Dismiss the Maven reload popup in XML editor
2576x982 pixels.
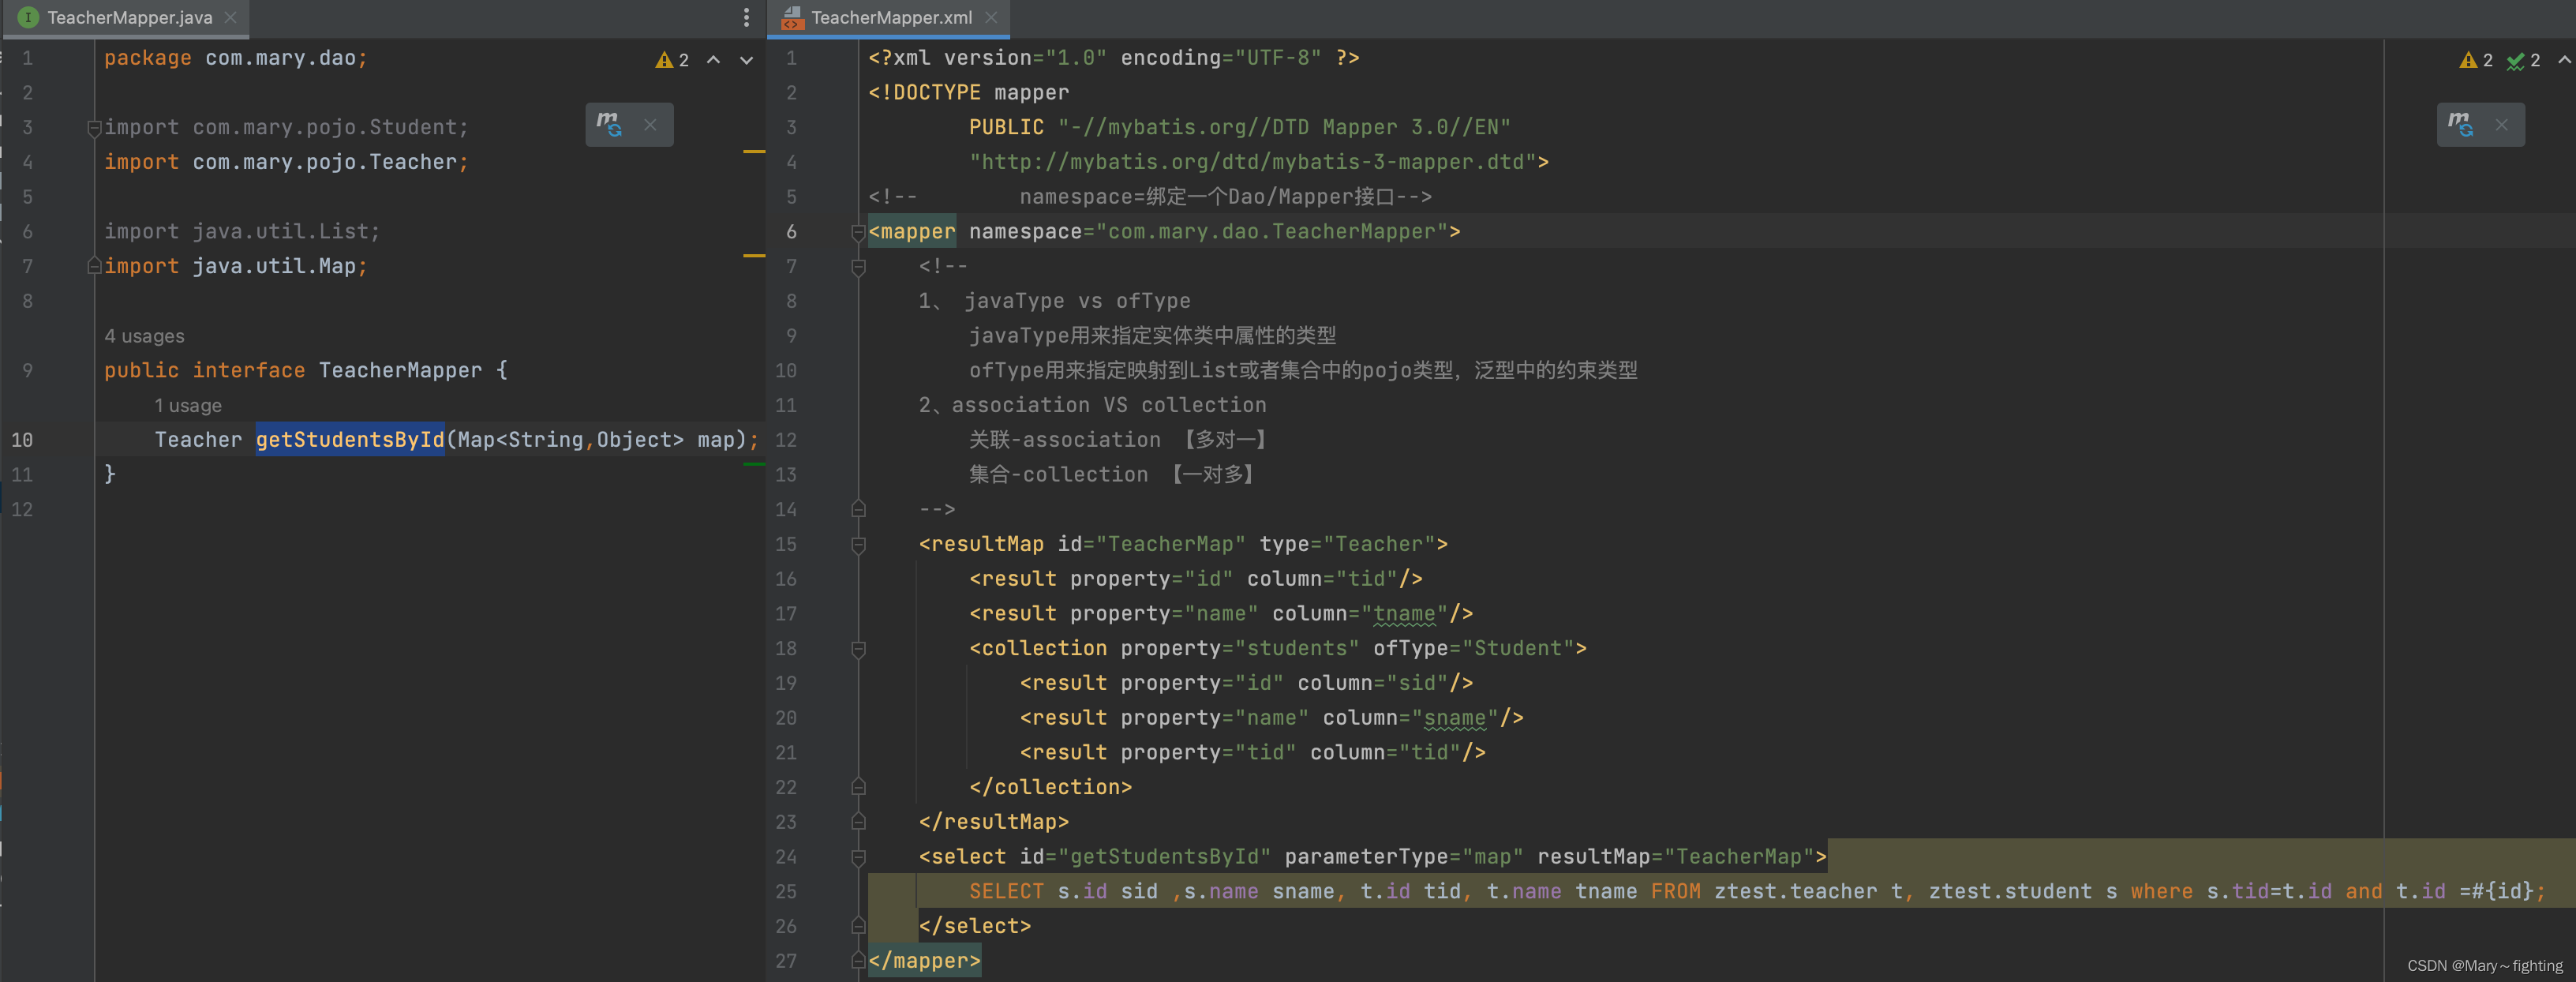tap(2501, 125)
